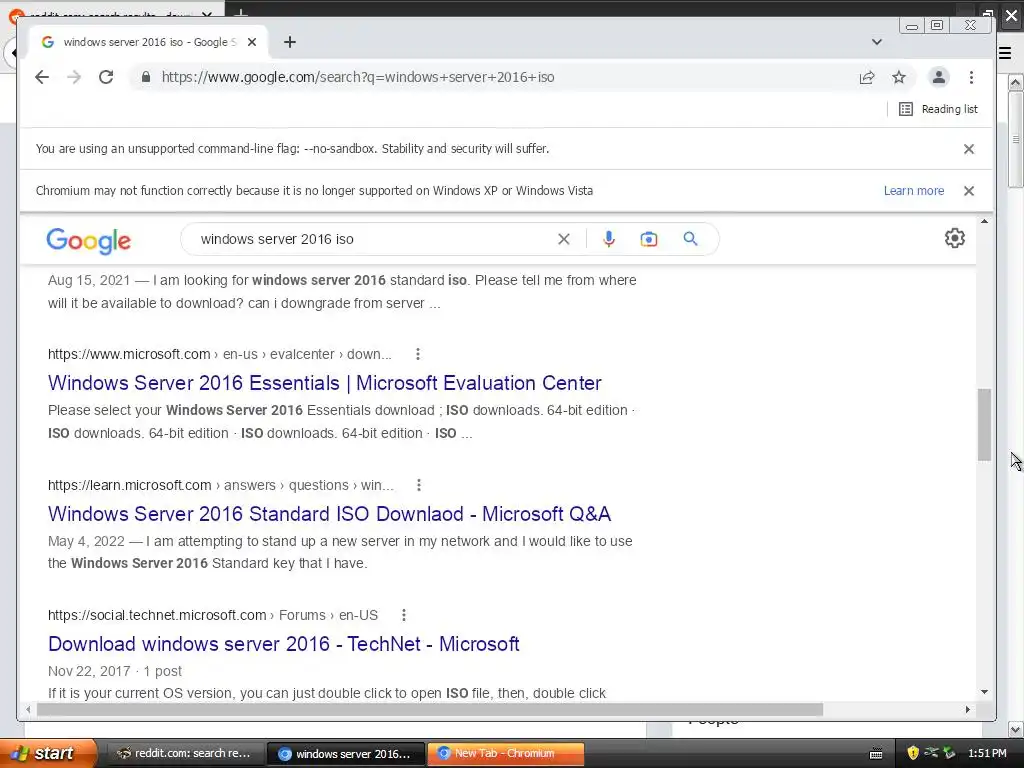Open Google settings gear

coord(954,238)
